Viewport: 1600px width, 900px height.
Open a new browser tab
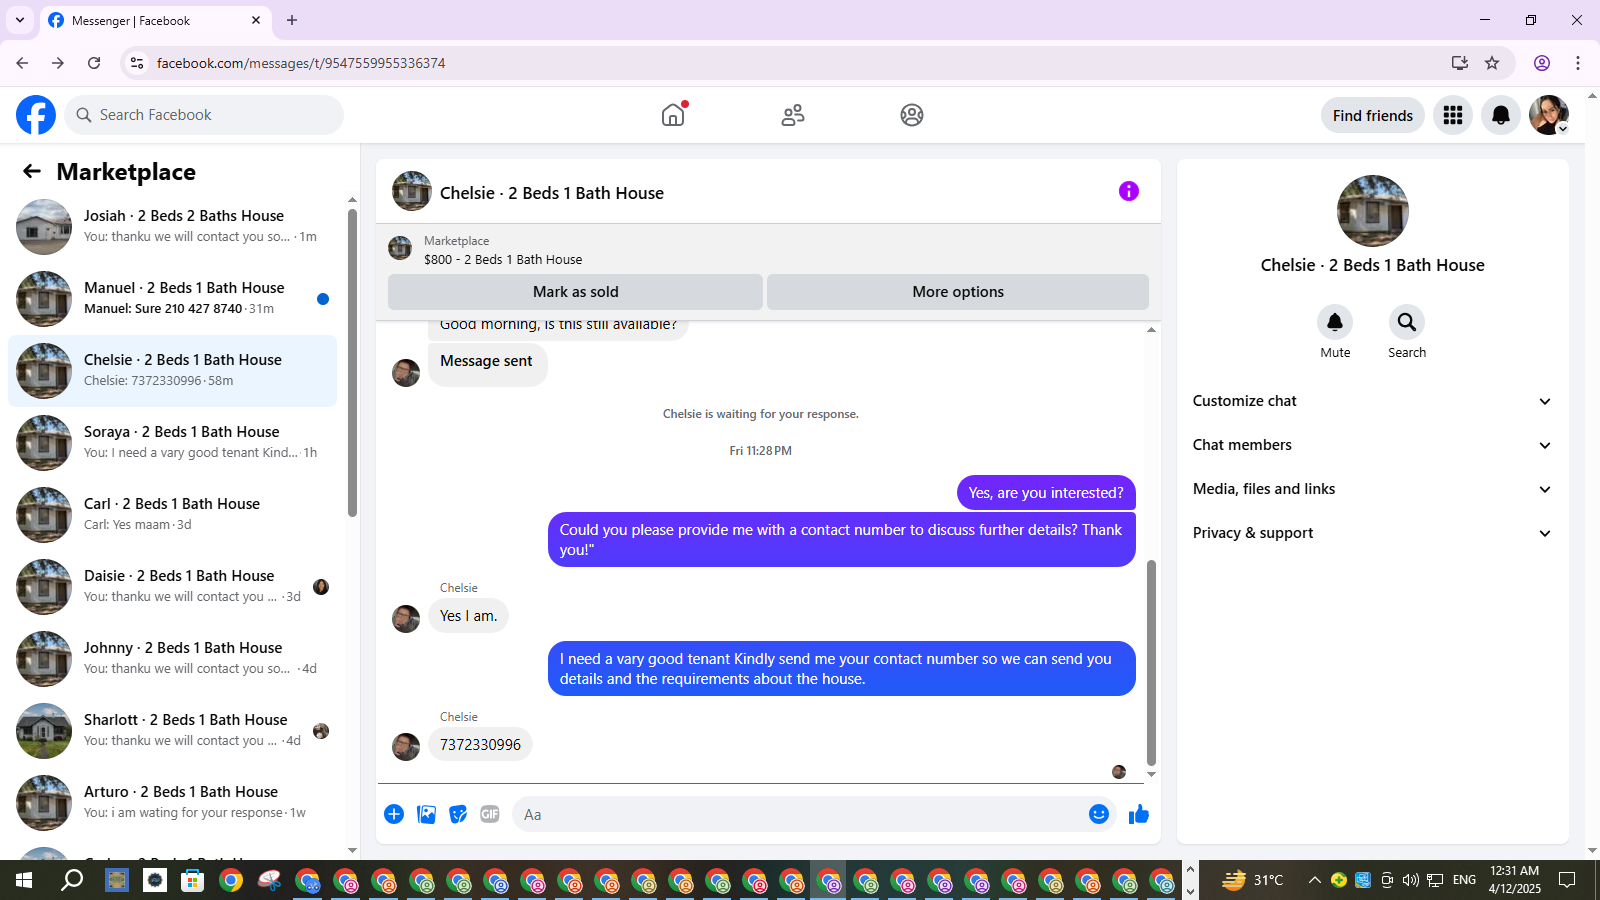click(292, 20)
